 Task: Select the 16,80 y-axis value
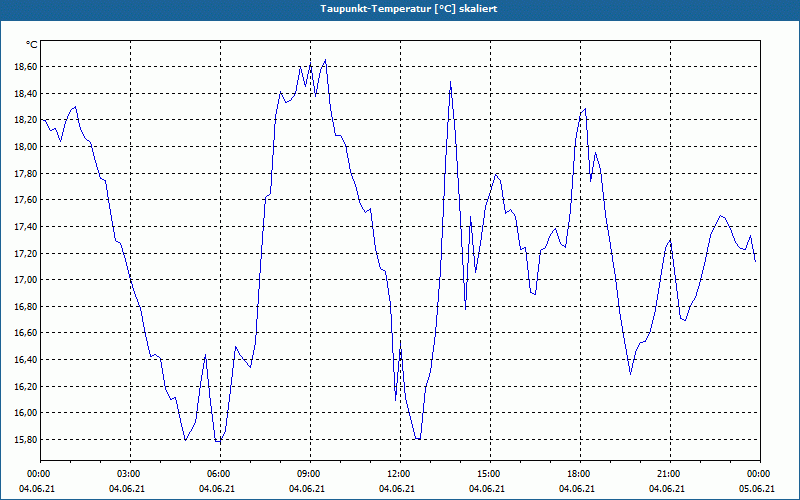tap(27, 307)
